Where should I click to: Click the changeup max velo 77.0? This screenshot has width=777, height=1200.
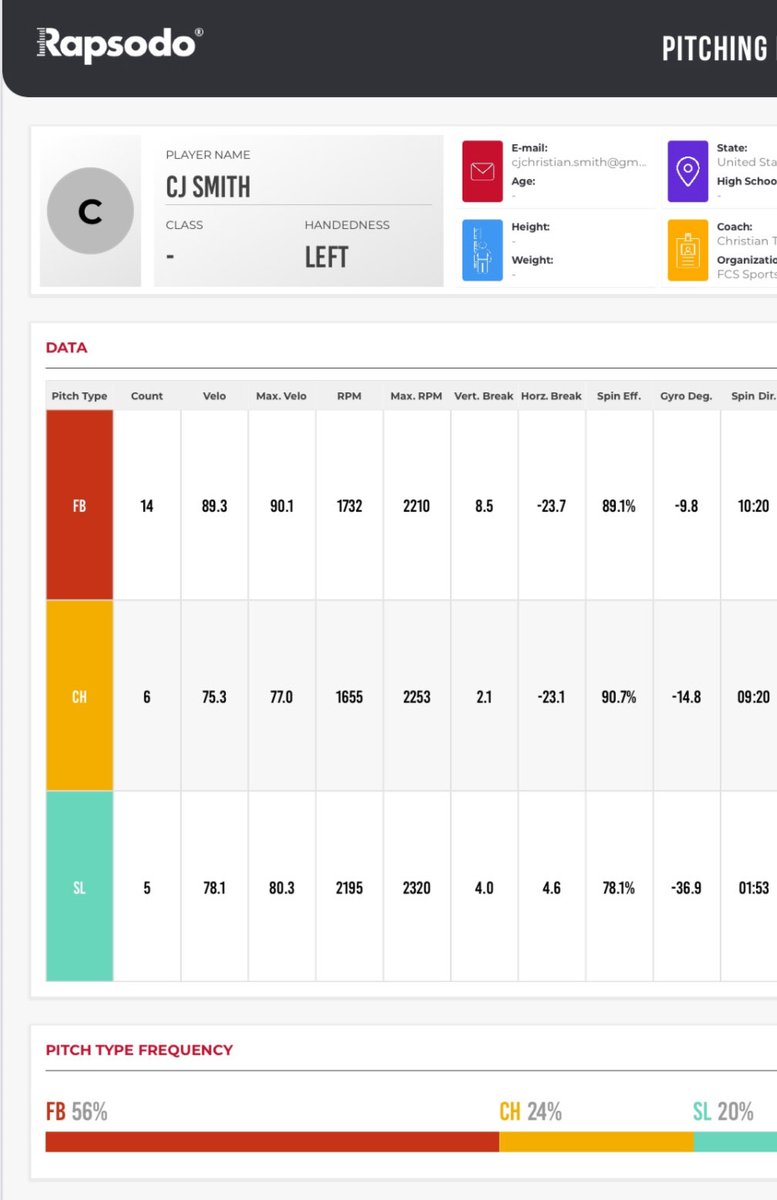(282, 697)
